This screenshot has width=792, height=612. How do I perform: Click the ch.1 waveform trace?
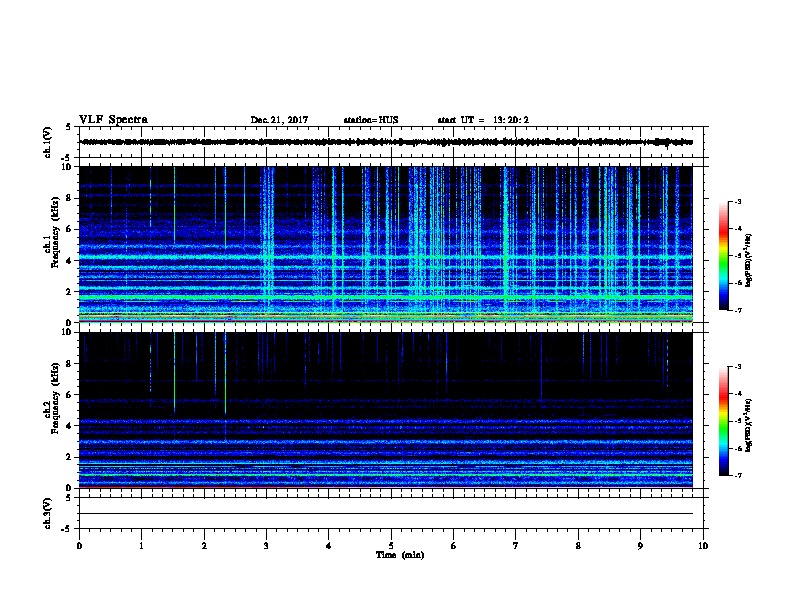point(386,142)
